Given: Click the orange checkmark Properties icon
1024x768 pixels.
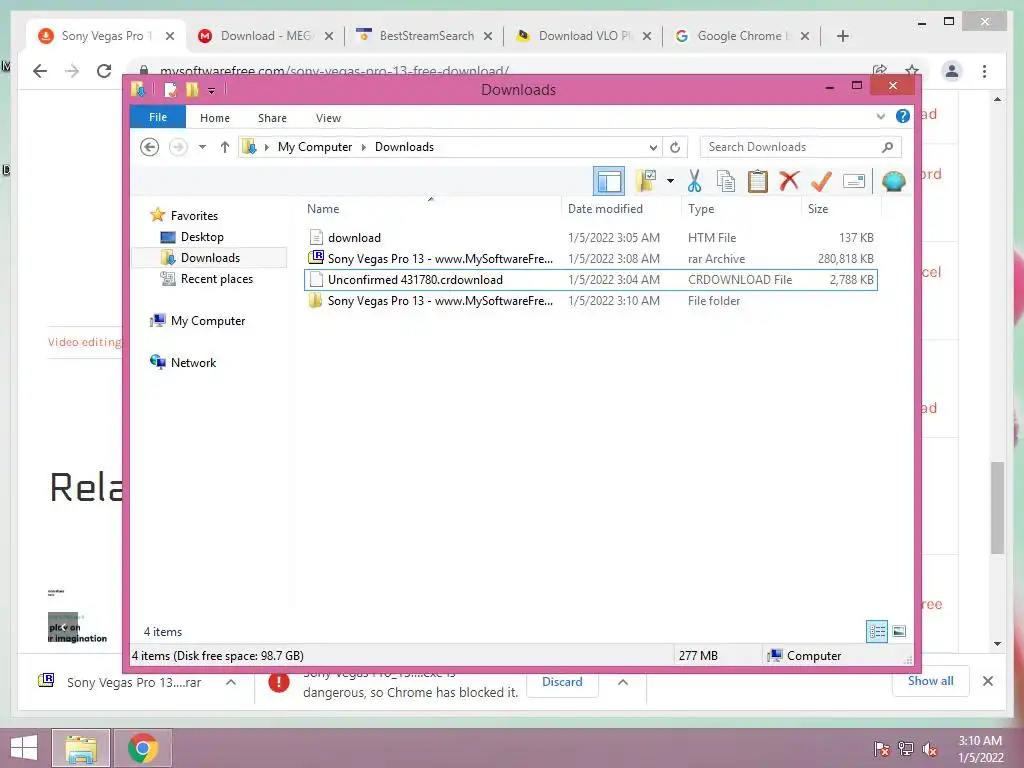Looking at the screenshot, I should click(x=821, y=181).
